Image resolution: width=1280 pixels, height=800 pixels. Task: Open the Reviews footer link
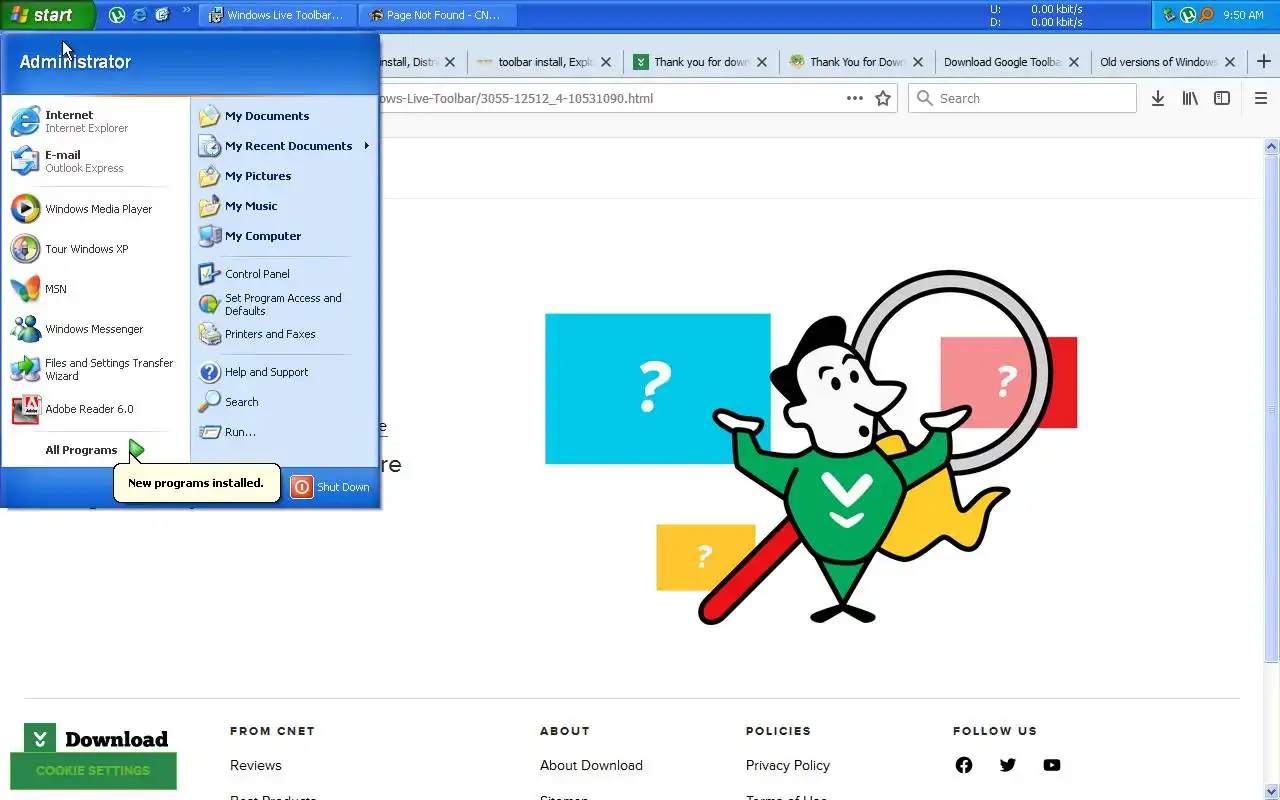point(256,765)
